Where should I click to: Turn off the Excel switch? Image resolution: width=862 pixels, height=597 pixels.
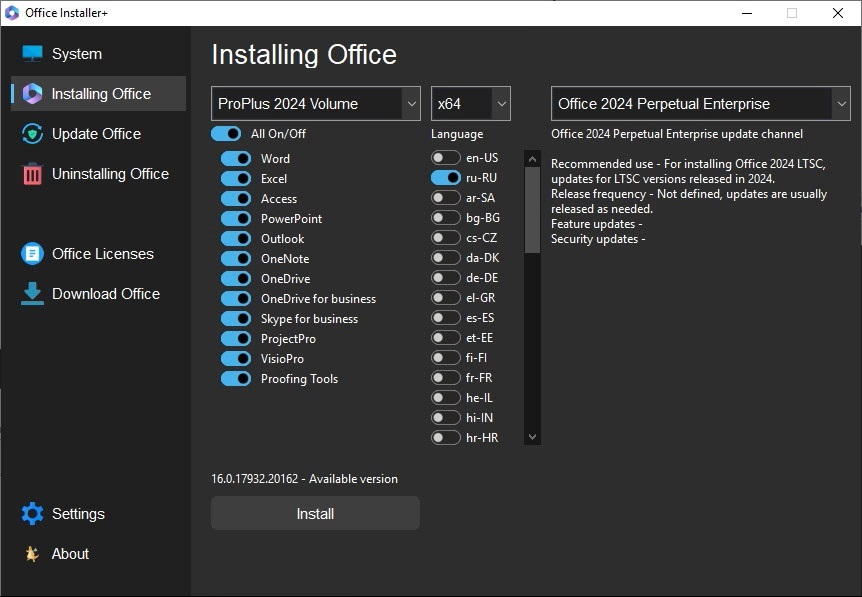(x=236, y=179)
